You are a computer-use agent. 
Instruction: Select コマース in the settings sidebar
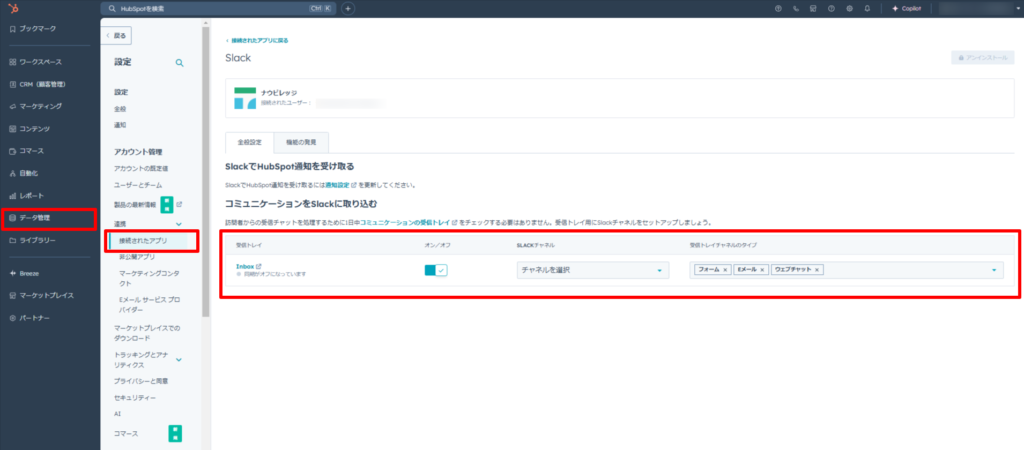(126, 433)
